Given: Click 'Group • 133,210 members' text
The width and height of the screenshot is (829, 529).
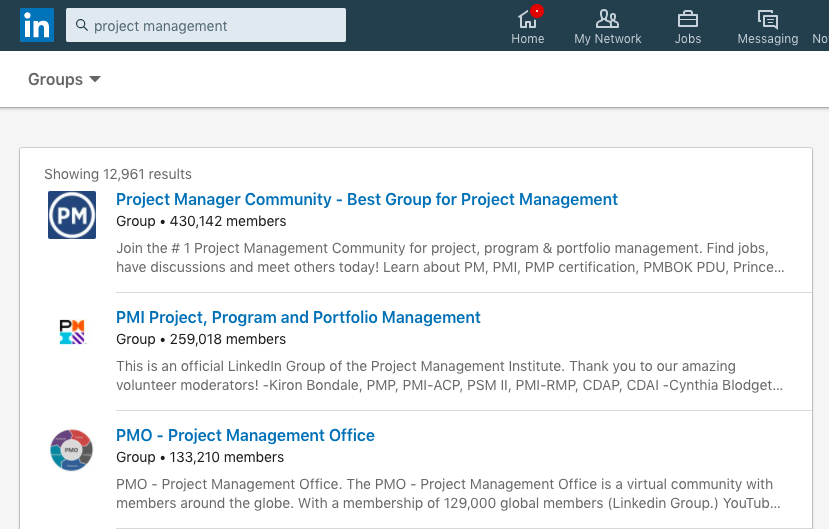Looking at the screenshot, I should coord(200,457).
